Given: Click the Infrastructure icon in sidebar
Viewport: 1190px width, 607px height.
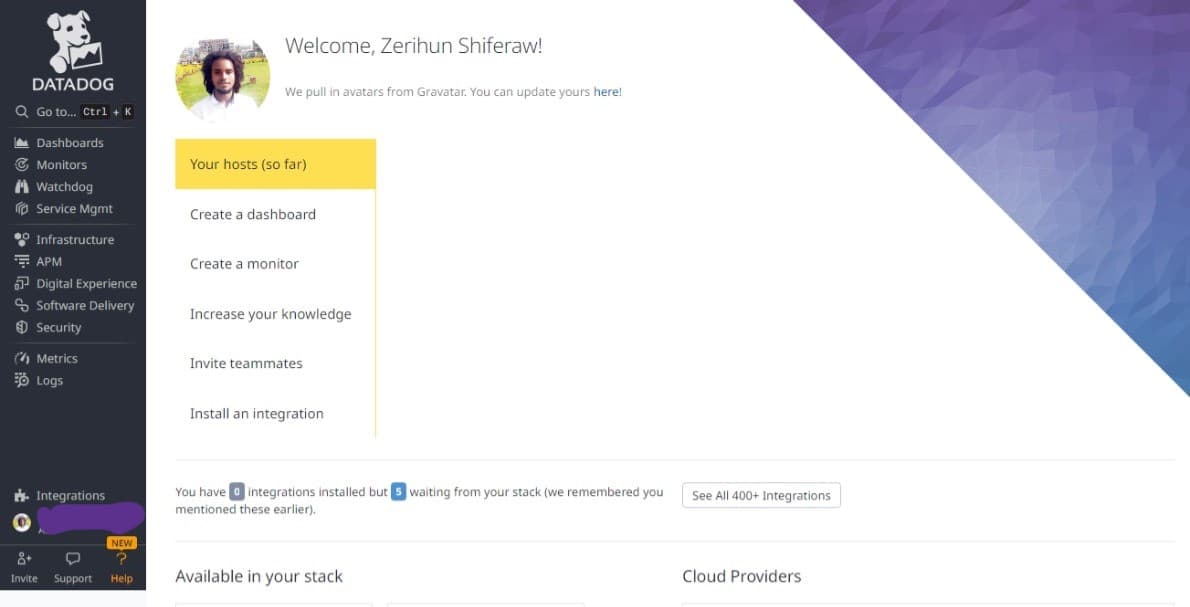Looking at the screenshot, I should point(21,240).
